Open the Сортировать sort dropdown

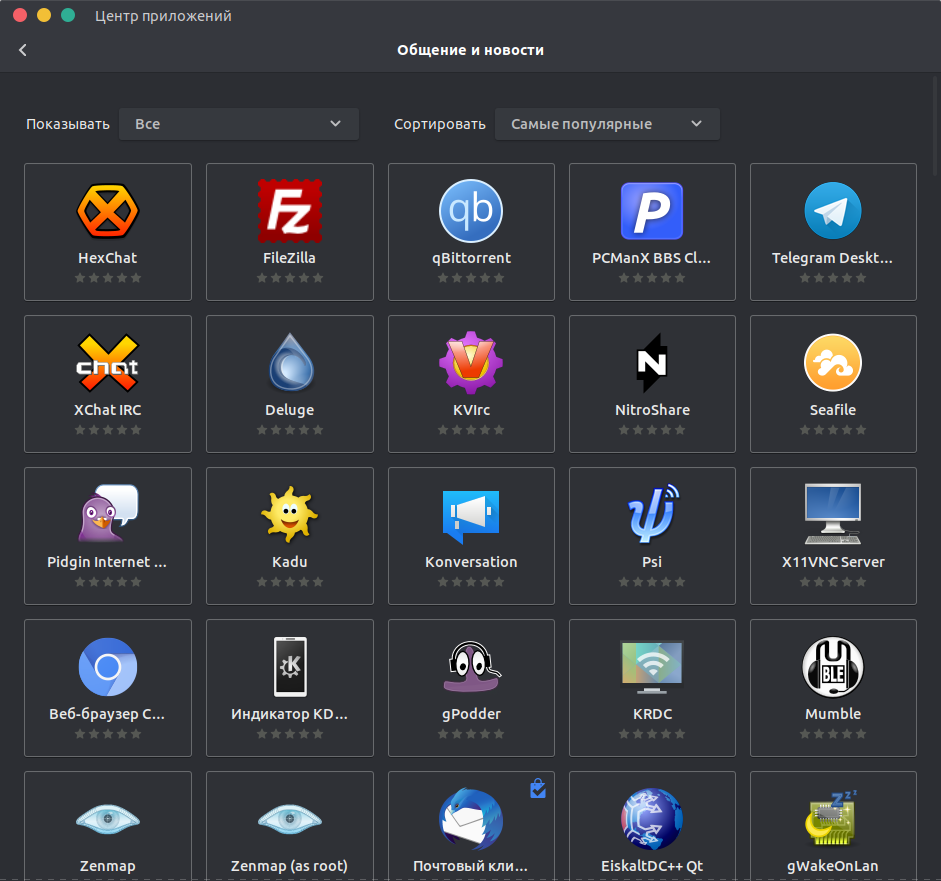tap(607, 124)
